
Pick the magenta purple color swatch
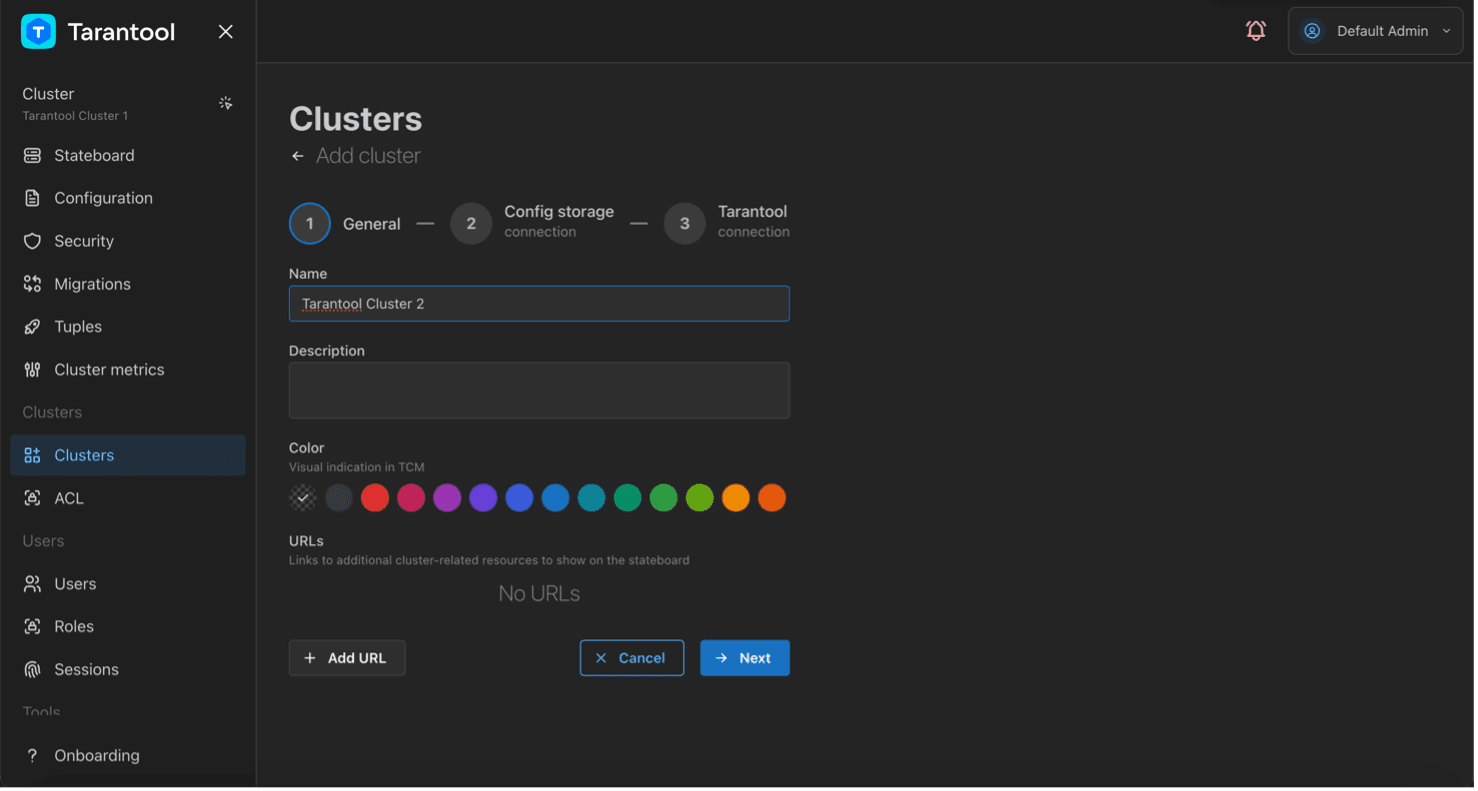pyautogui.click(x=447, y=498)
